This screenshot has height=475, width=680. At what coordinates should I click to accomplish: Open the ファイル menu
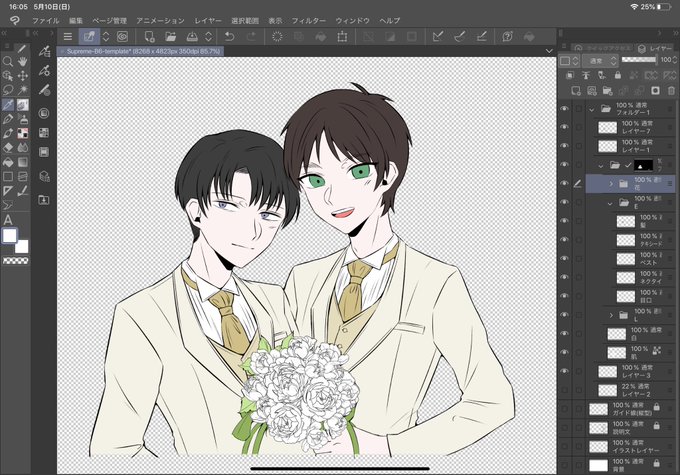pyautogui.click(x=46, y=21)
